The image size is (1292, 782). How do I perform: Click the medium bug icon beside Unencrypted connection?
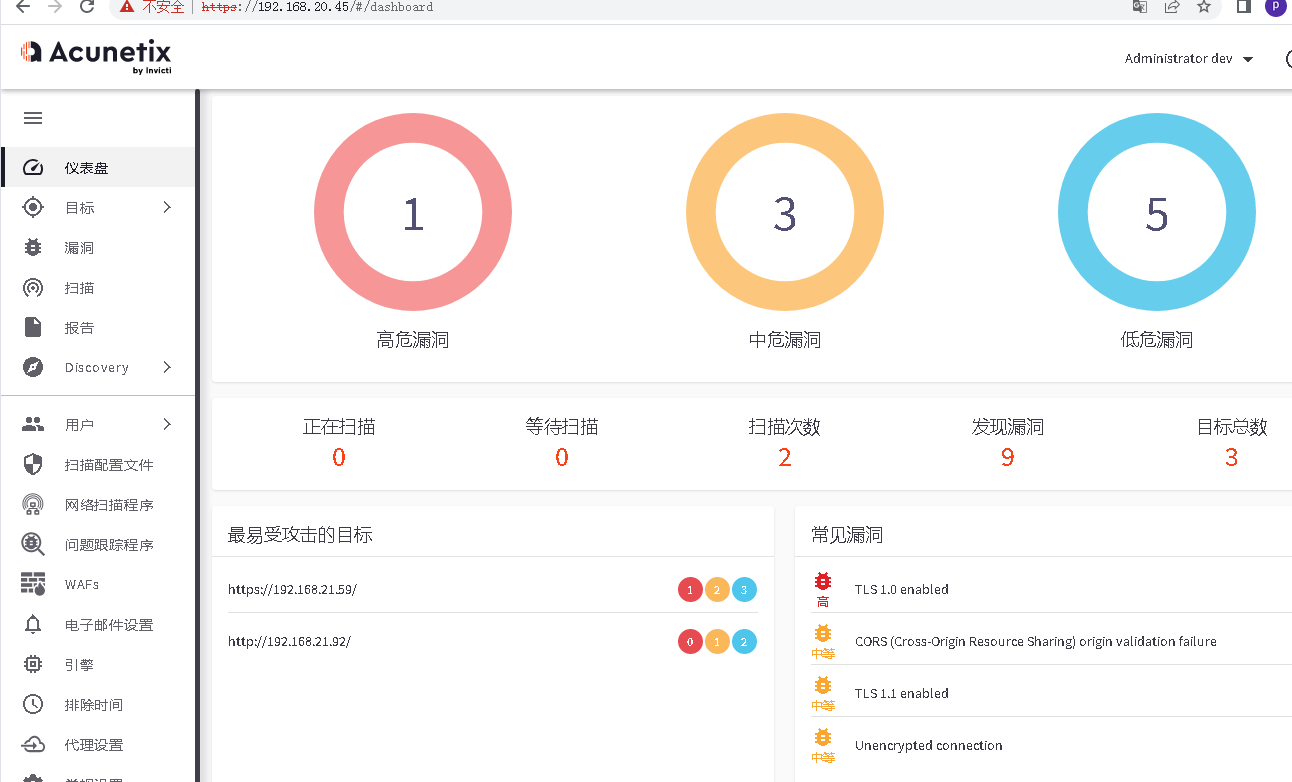[823, 737]
